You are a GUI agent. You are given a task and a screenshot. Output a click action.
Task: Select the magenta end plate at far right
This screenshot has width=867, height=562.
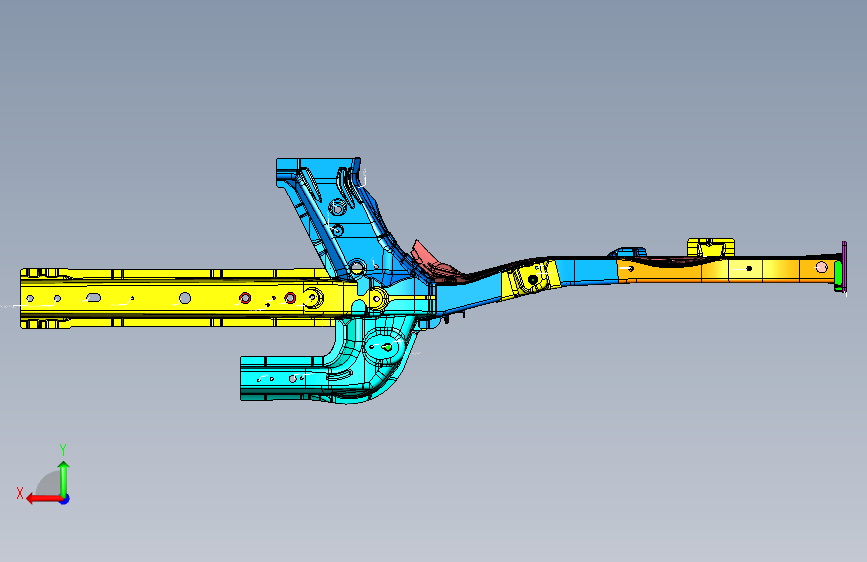844,268
